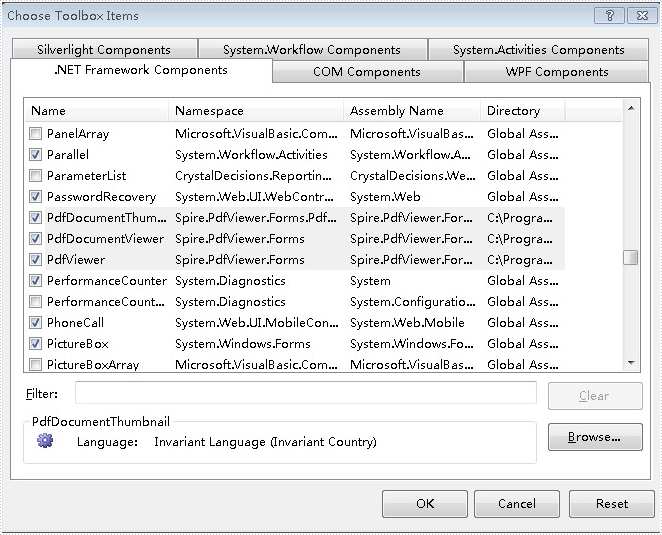Viewport: 662px width, 535px height.
Task: Switch to Silverlight Components tab
Action: [104, 49]
